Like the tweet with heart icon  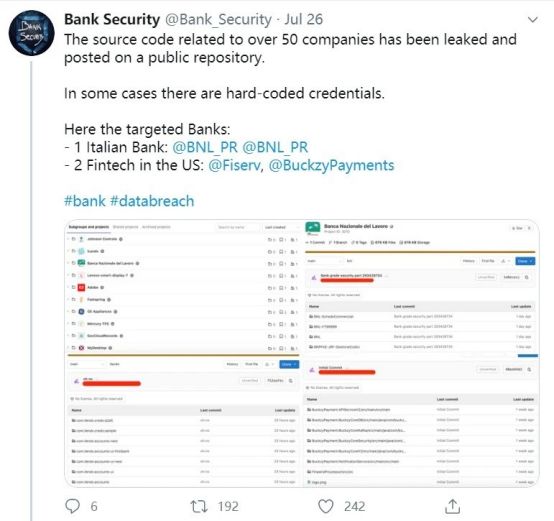(x=326, y=506)
